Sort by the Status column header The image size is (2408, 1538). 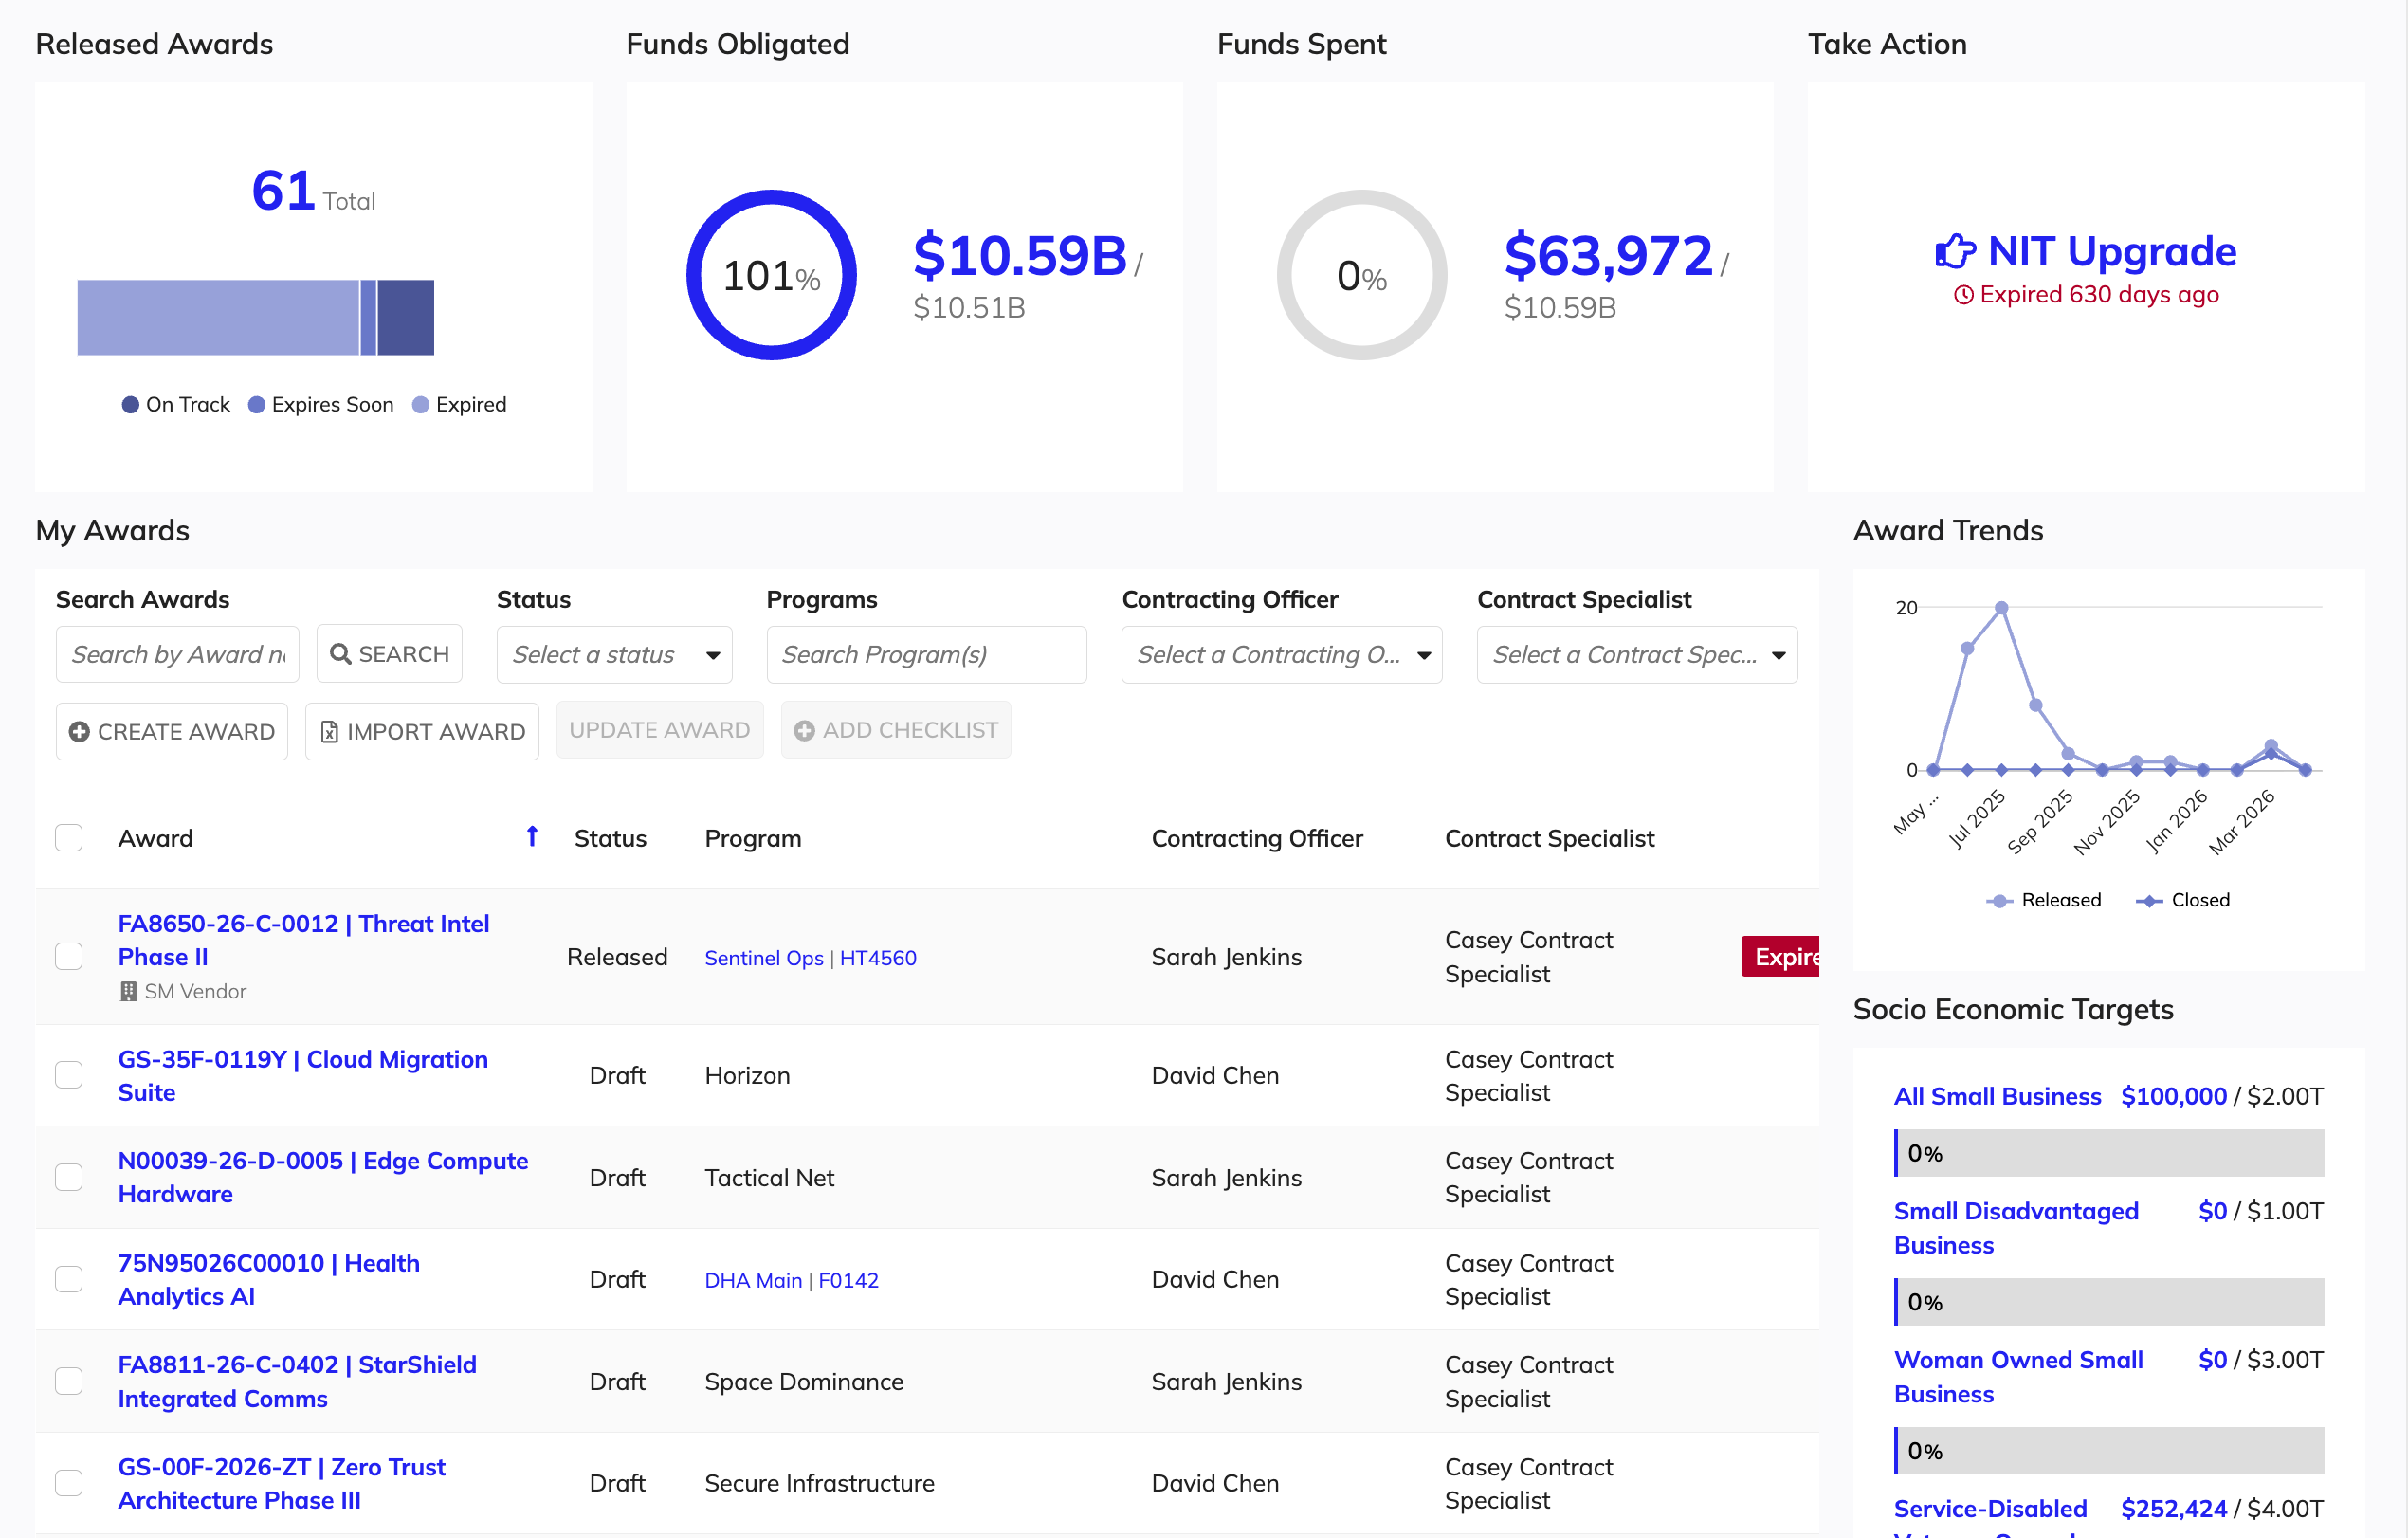(x=610, y=839)
